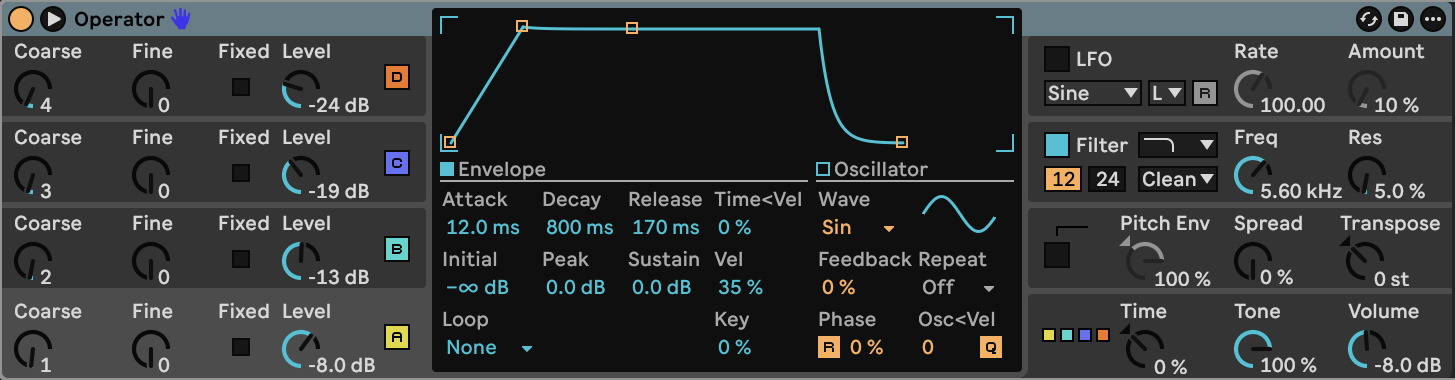Click the Pitch Env amount knob

(1145, 262)
